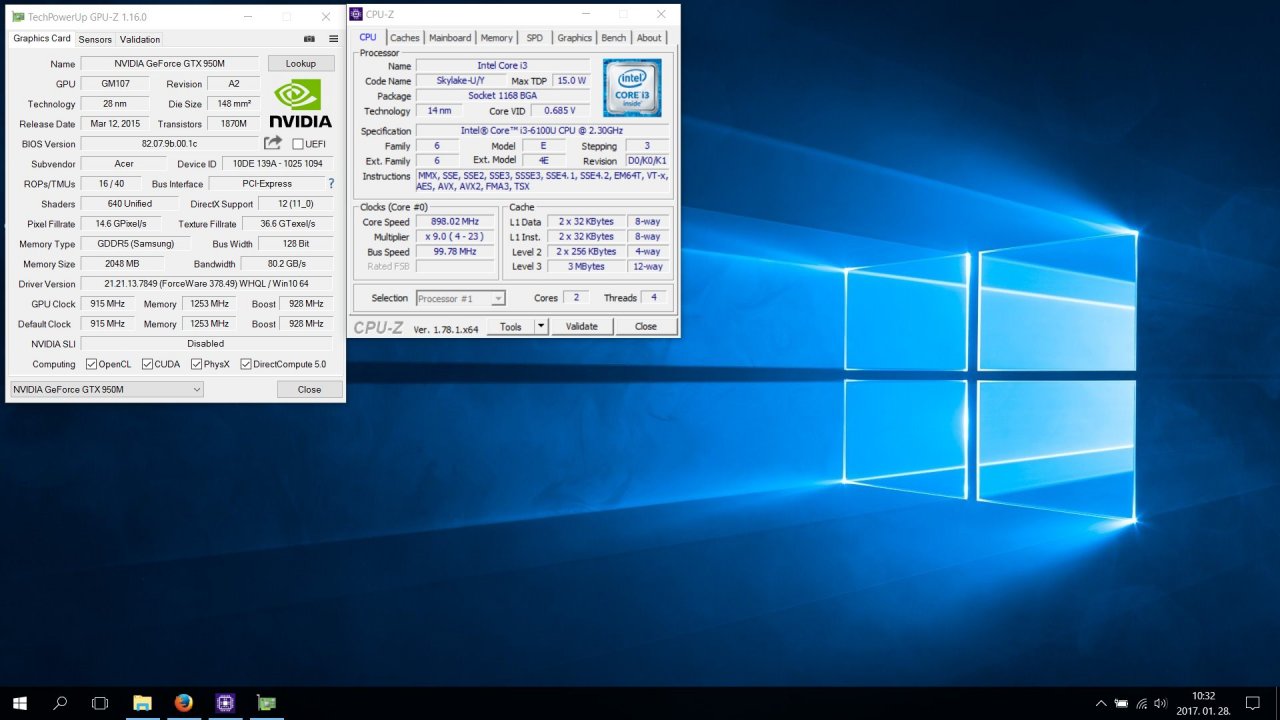Click the Validate button in CPU-Z
1280x720 pixels.
[x=581, y=326]
